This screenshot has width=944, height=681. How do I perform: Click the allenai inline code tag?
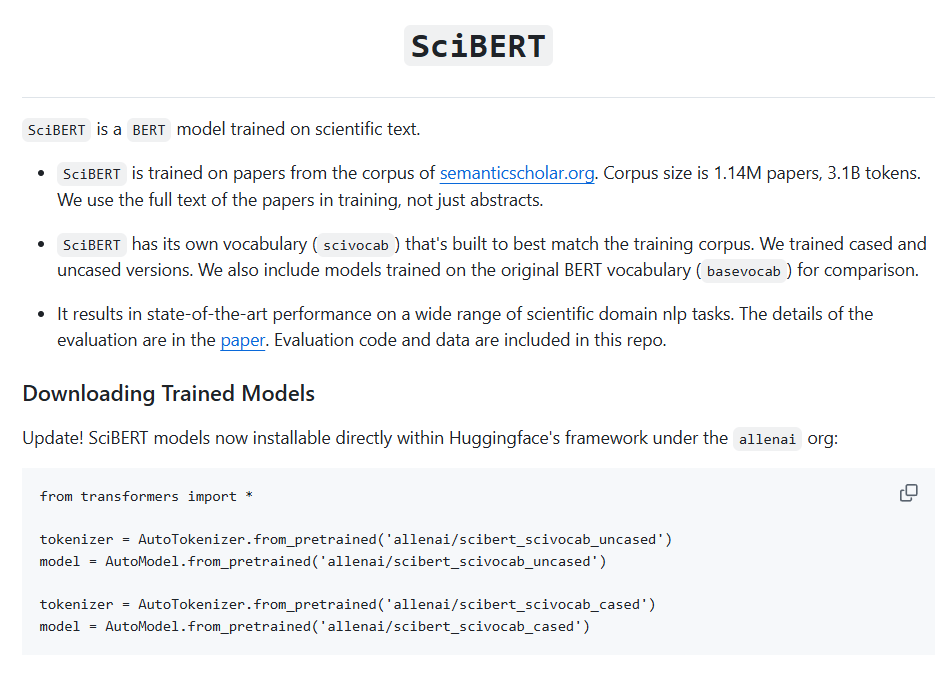point(767,439)
